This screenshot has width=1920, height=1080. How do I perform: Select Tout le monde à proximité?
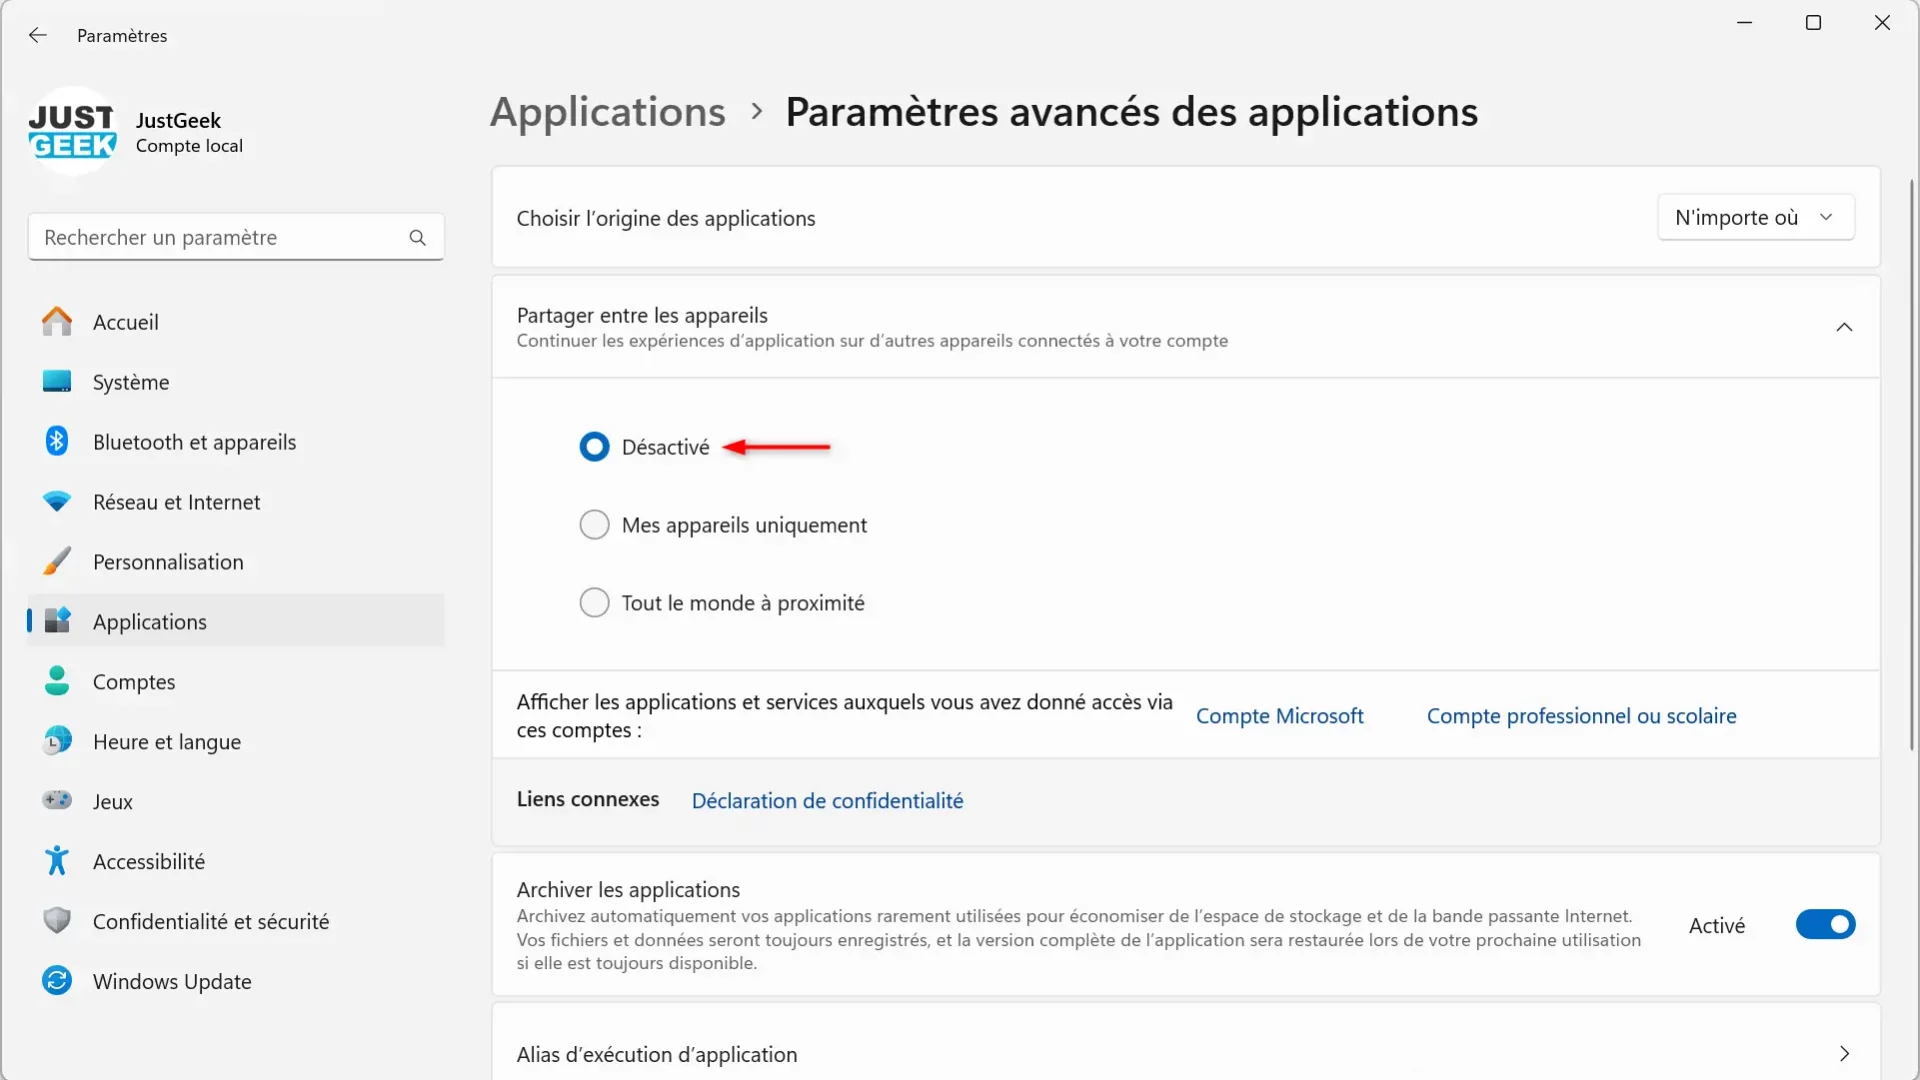[594, 603]
